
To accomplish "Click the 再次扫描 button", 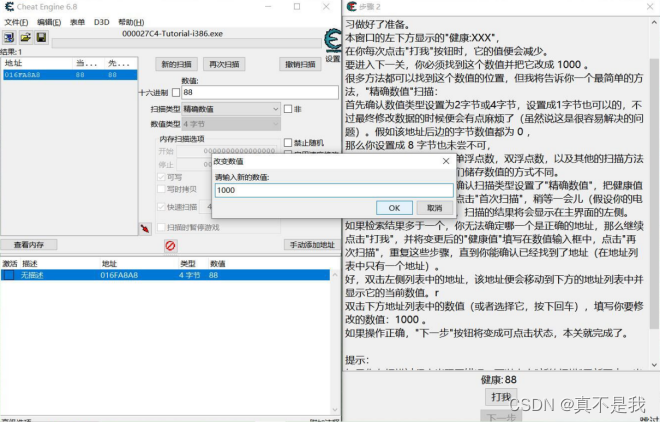I will [x=224, y=64].
